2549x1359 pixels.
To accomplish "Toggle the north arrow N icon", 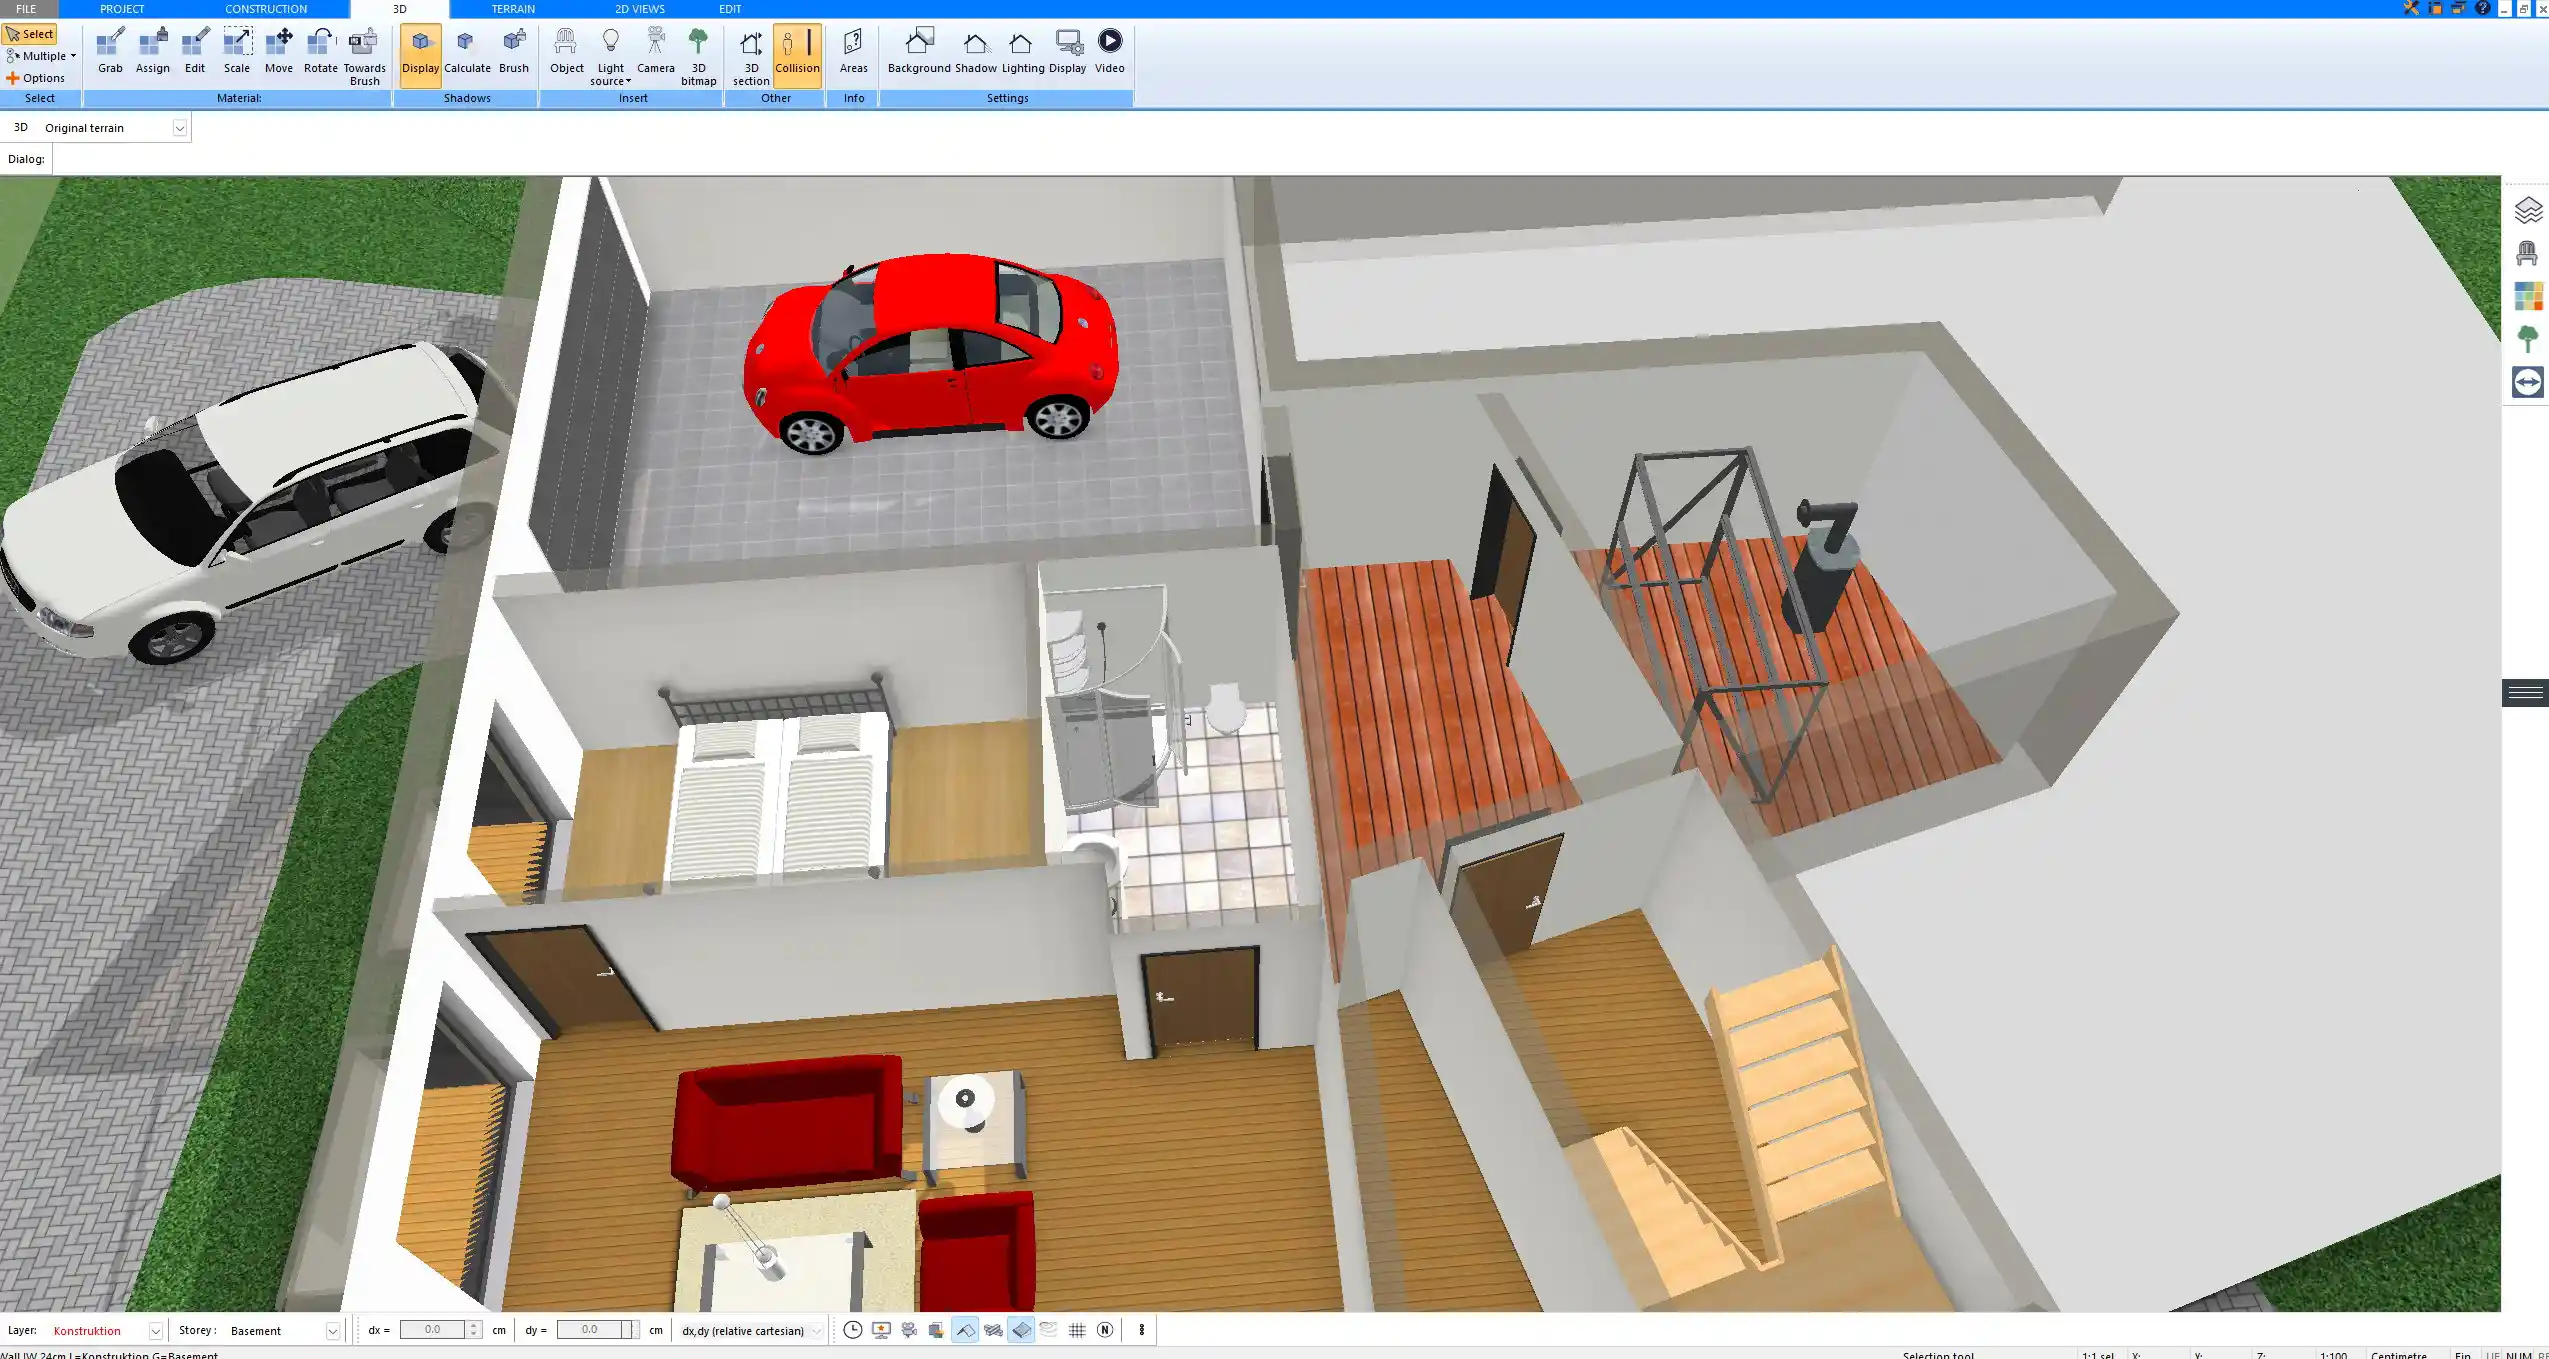I will coord(1105,1330).
